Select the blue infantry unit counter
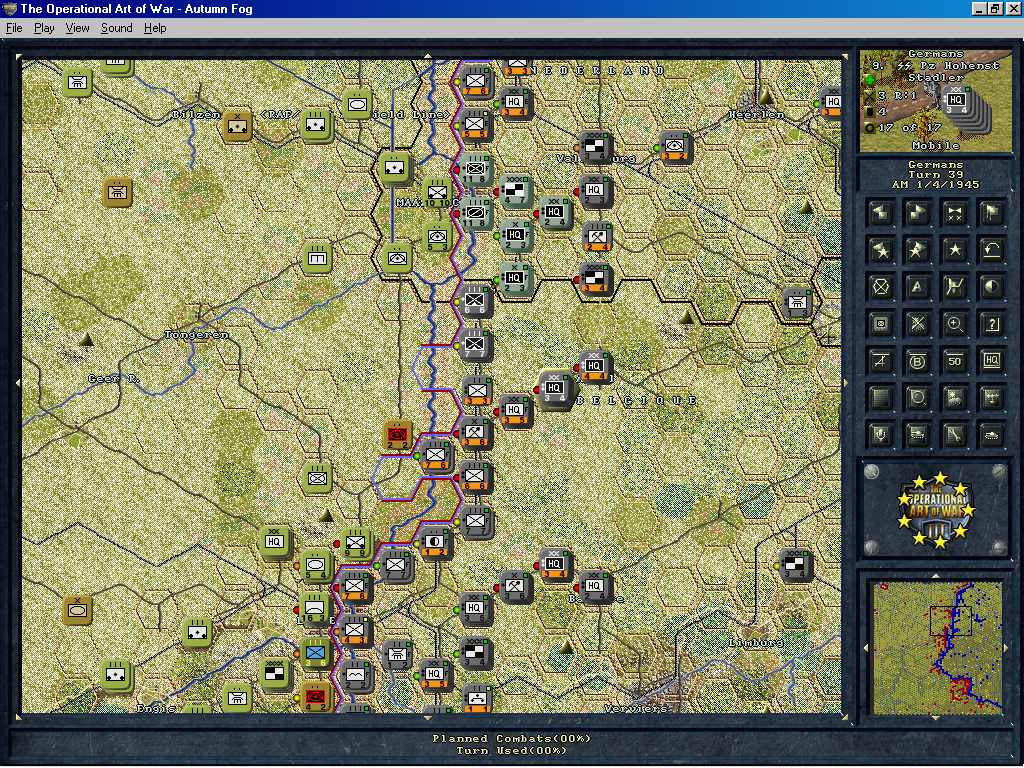Screen dimensions: 1024x768 coord(316,654)
